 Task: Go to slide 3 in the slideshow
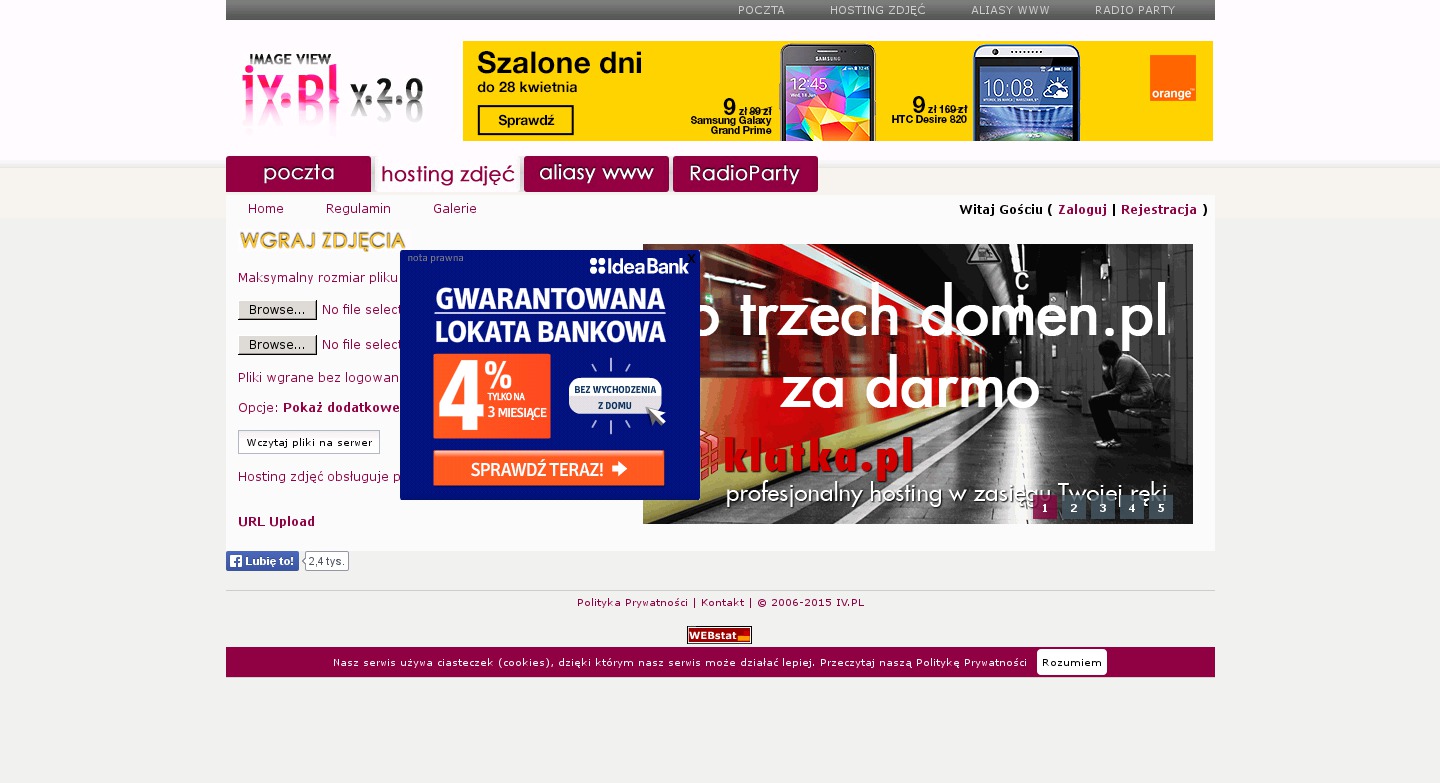1102,508
